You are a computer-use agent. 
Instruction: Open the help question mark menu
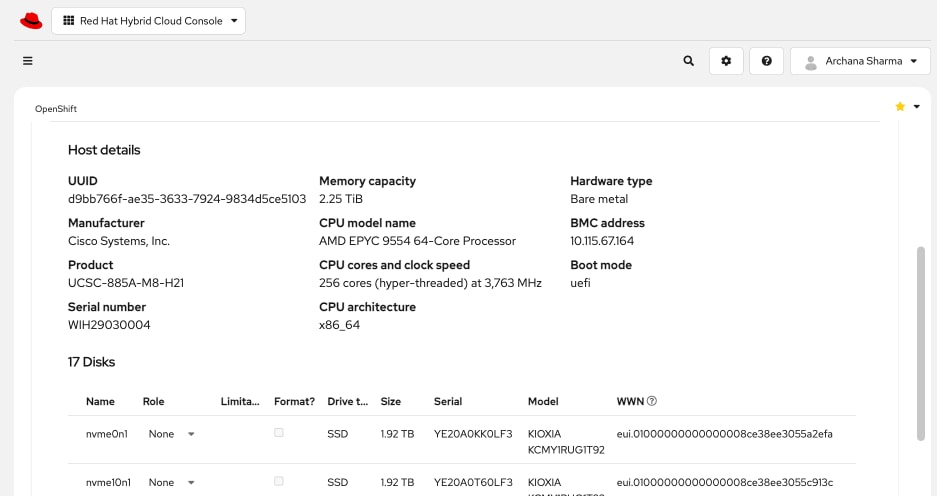point(767,61)
